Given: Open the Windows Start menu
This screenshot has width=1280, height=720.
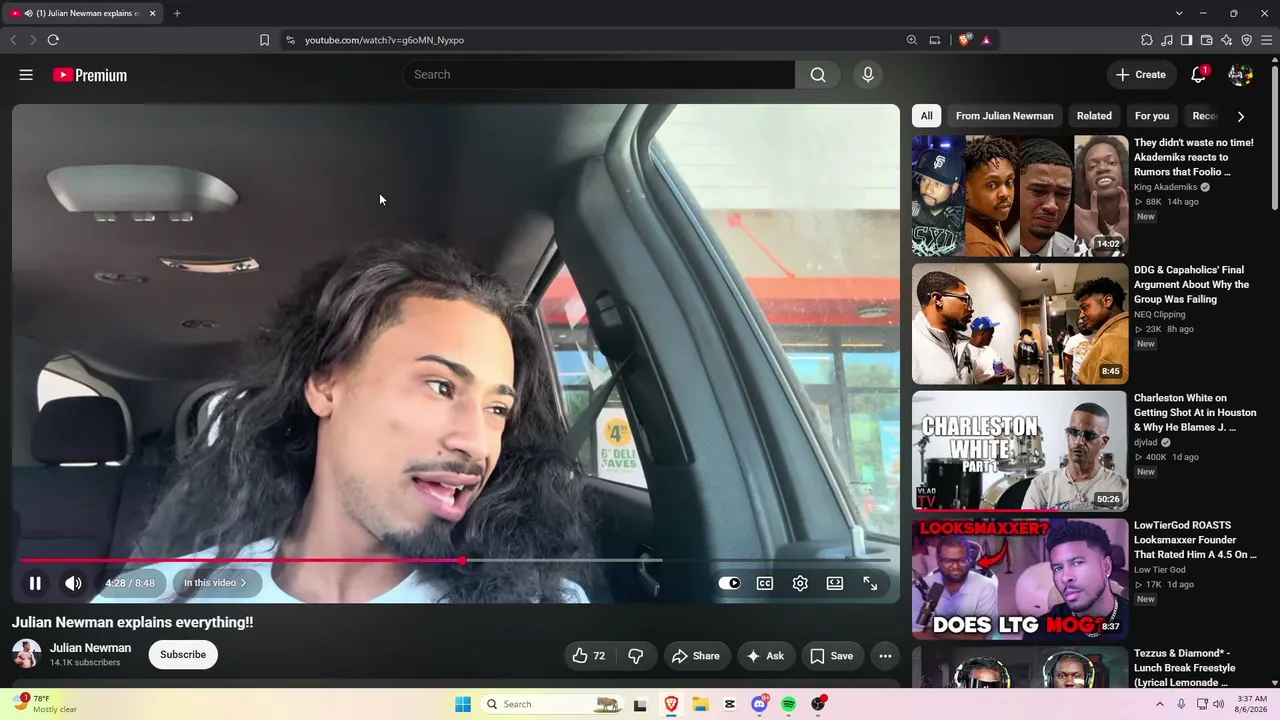Looking at the screenshot, I should (x=463, y=704).
